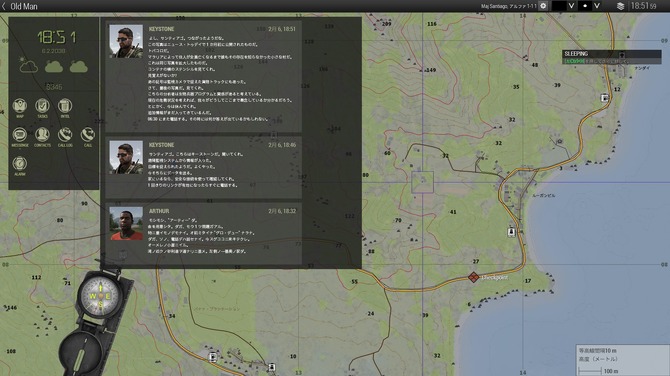This screenshot has height=376, width=670.
Task: Expand the dot marker dropdown arrow in top bar
Action: pos(597,6)
